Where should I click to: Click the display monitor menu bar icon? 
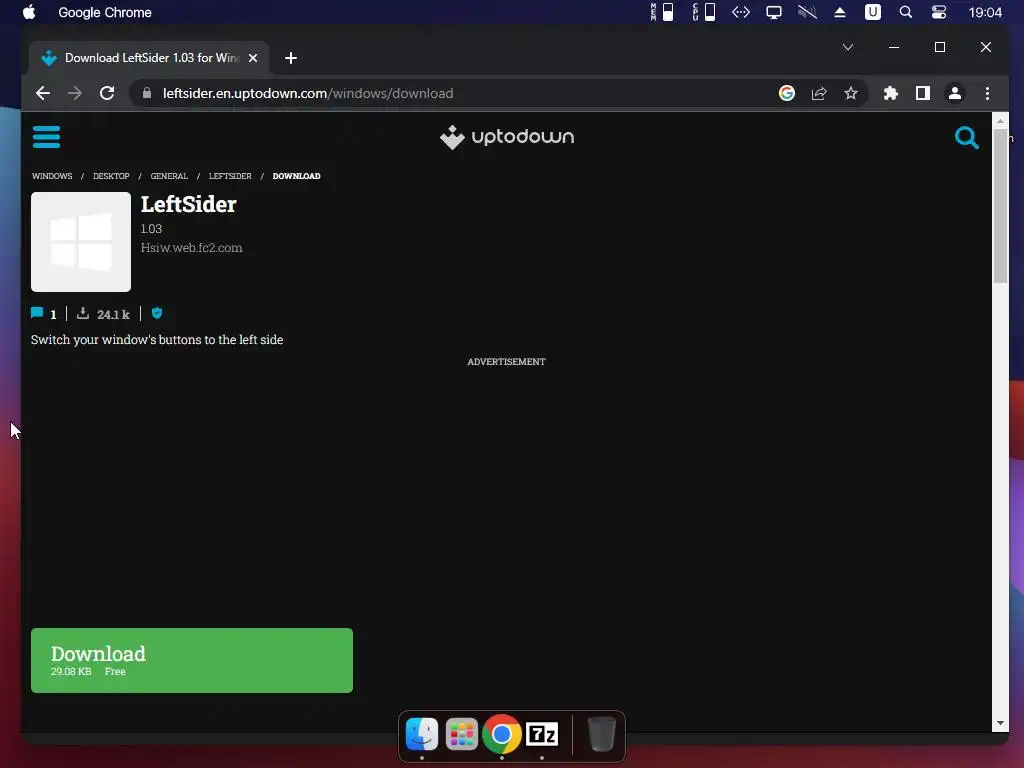point(774,12)
